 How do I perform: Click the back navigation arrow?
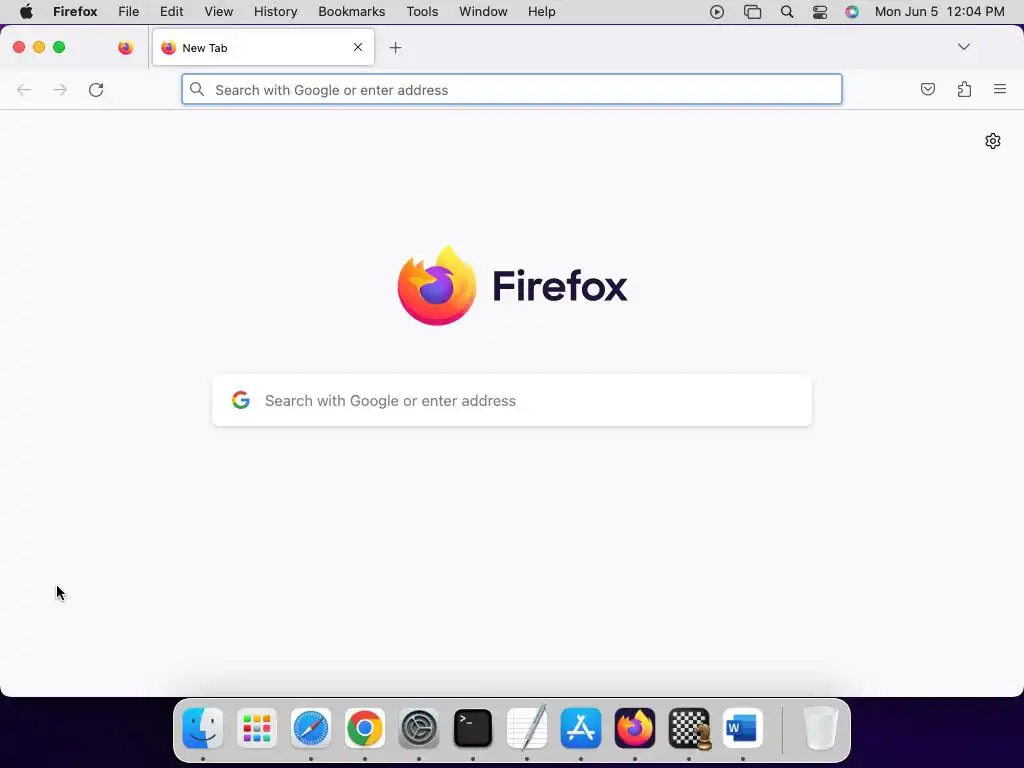coord(24,89)
